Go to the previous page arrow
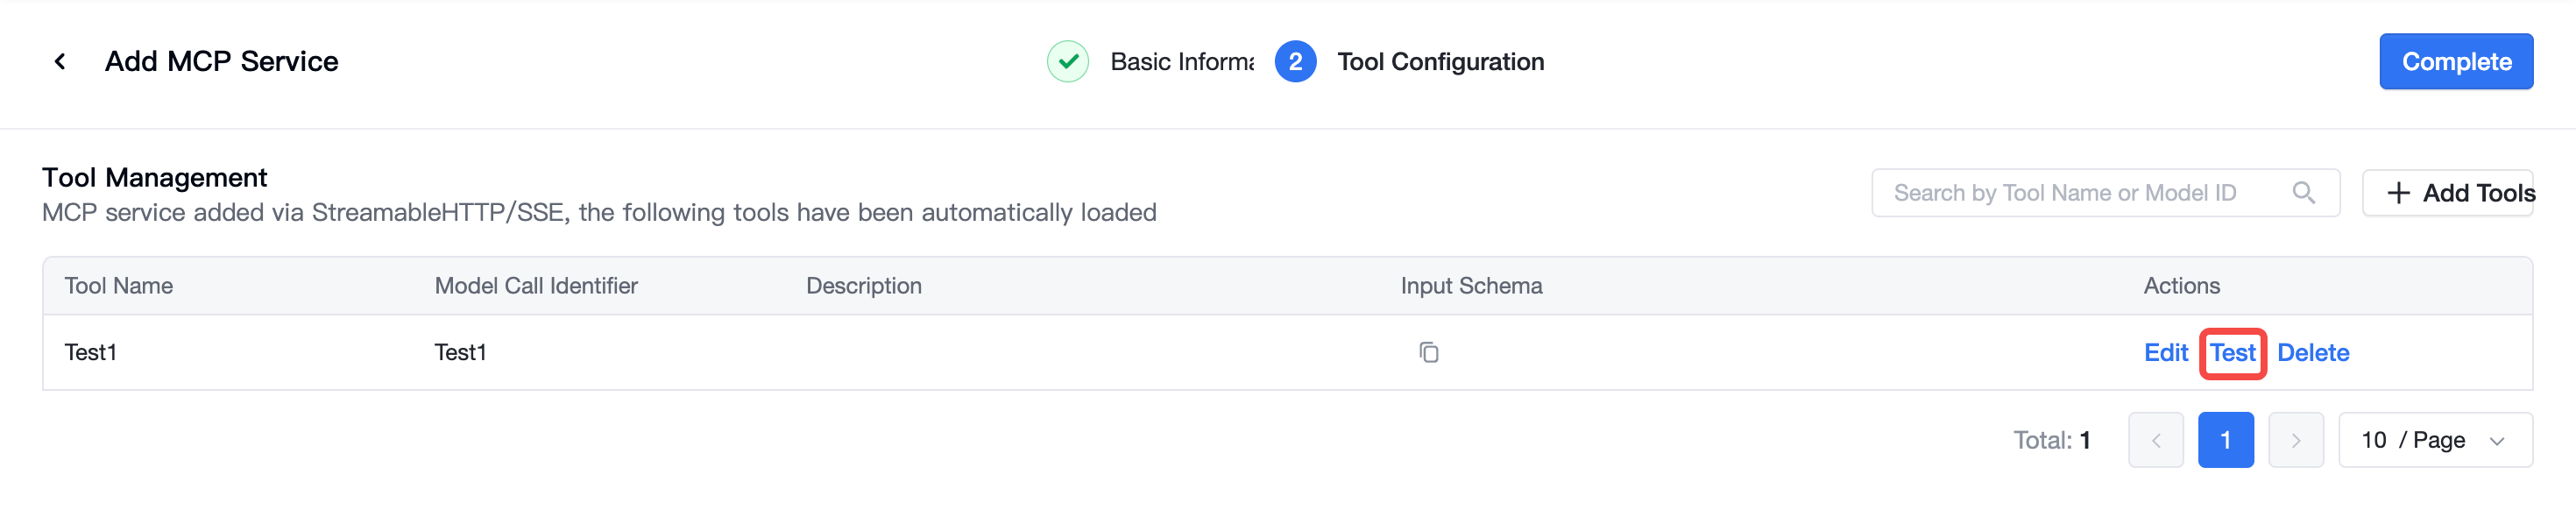This screenshot has height=517, width=2576. click(2155, 440)
